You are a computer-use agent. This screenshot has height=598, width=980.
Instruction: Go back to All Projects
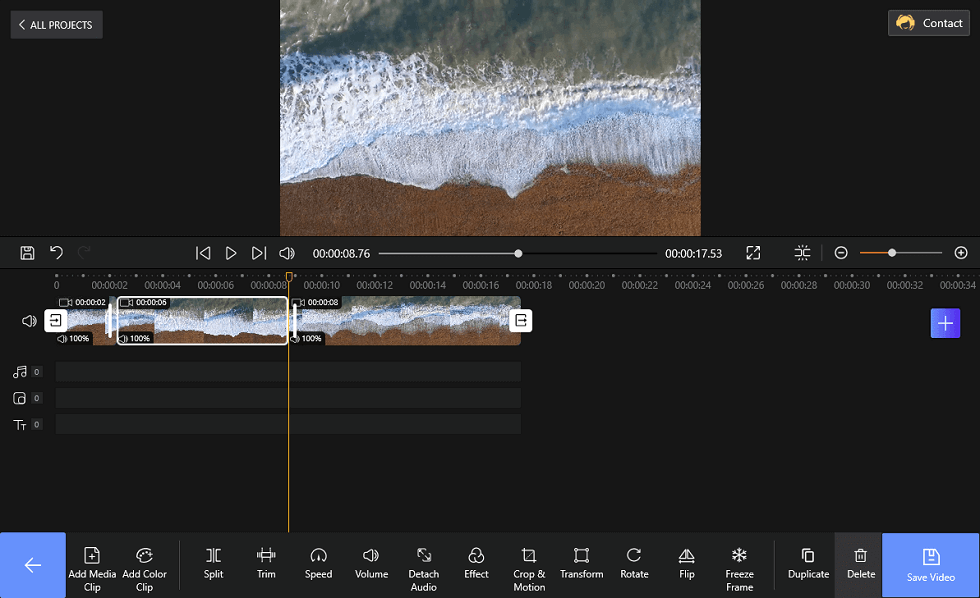click(56, 25)
